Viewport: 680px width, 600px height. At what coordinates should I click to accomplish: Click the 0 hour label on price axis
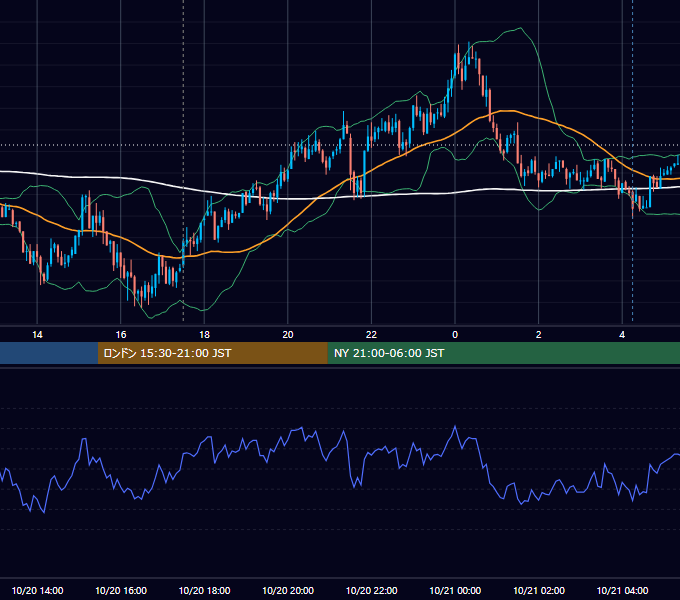pos(455,335)
